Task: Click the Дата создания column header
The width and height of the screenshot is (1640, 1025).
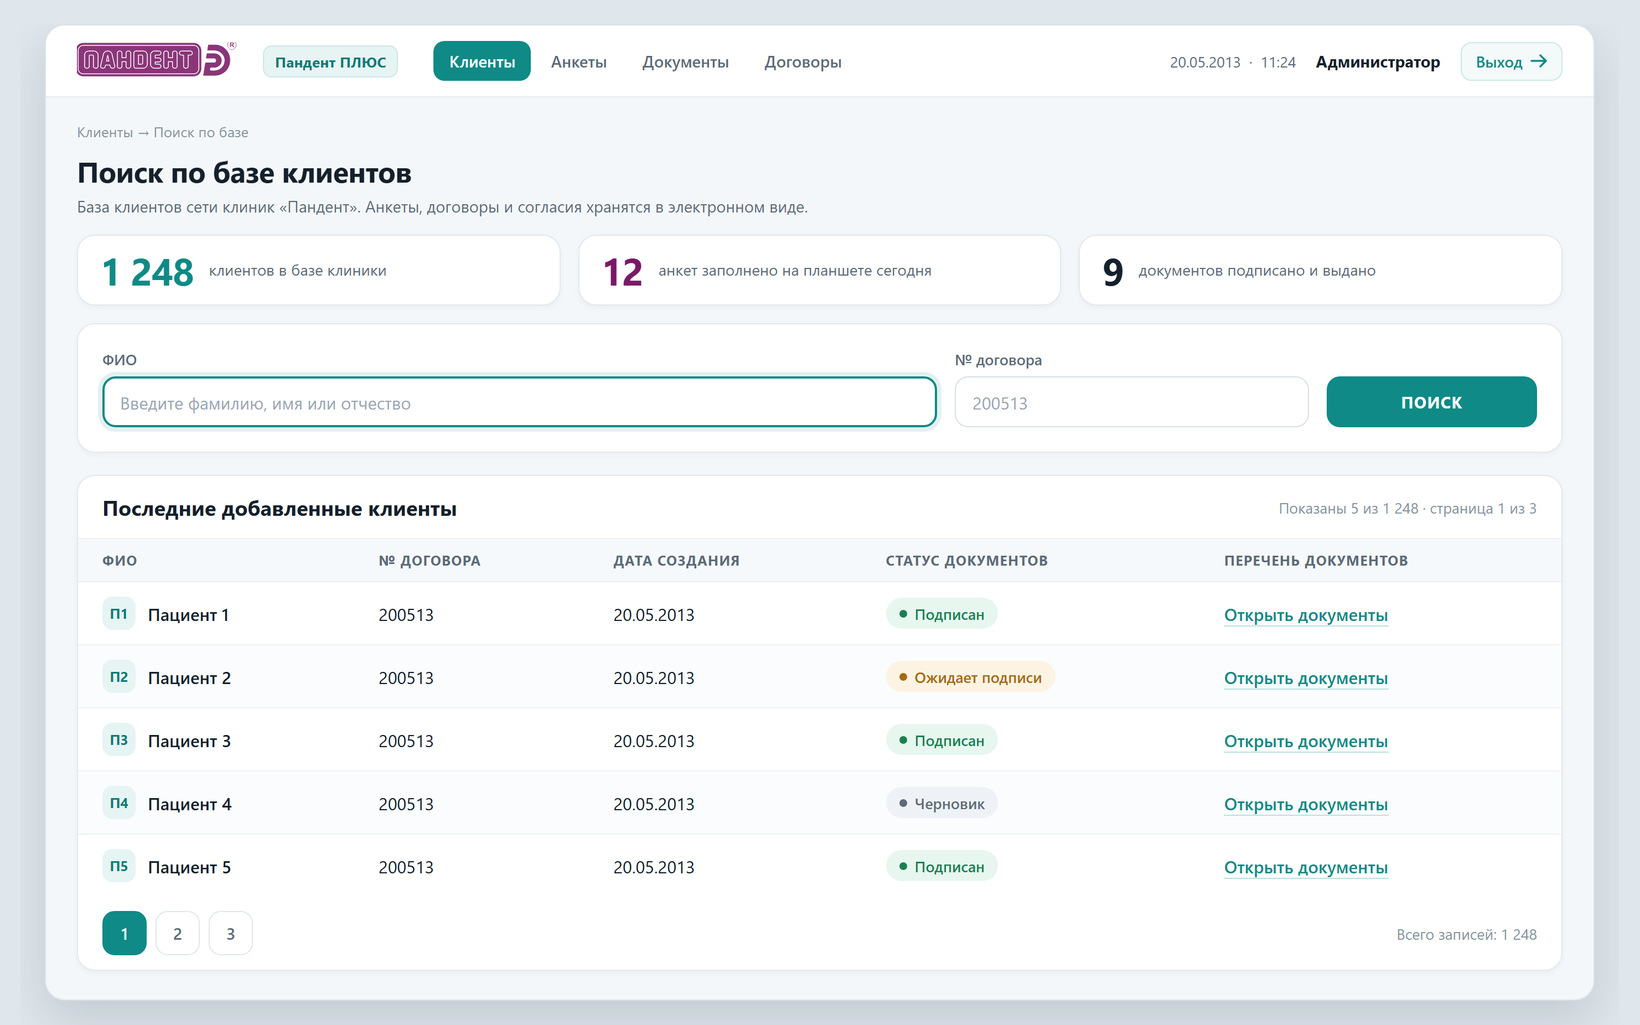Action: click(x=676, y=560)
